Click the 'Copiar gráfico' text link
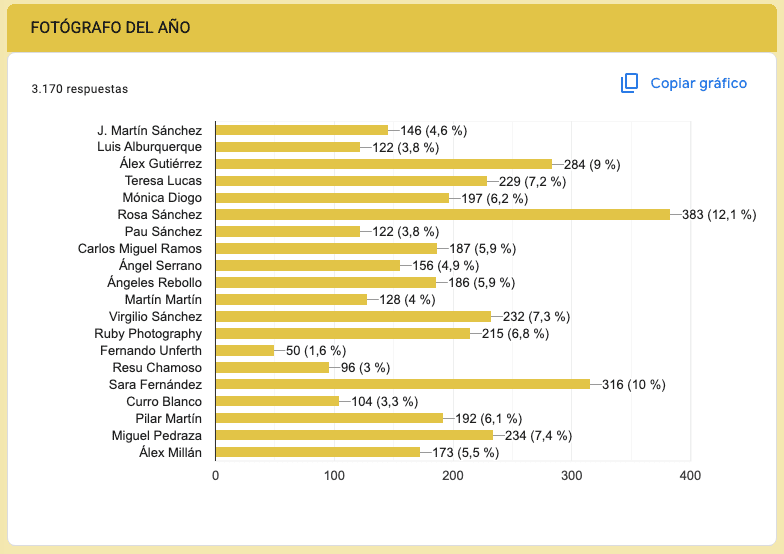The height and width of the screenshot is (554, 784). [698, 83]
